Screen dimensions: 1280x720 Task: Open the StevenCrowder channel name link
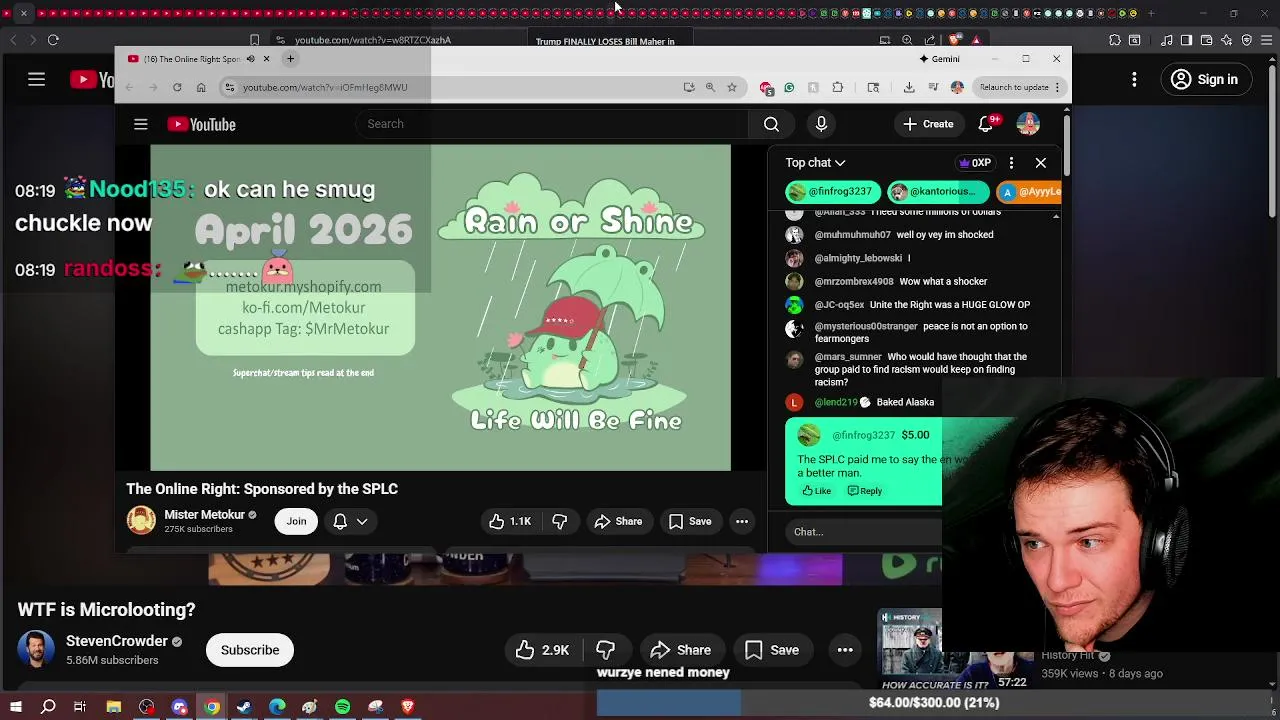pos(117,641)
